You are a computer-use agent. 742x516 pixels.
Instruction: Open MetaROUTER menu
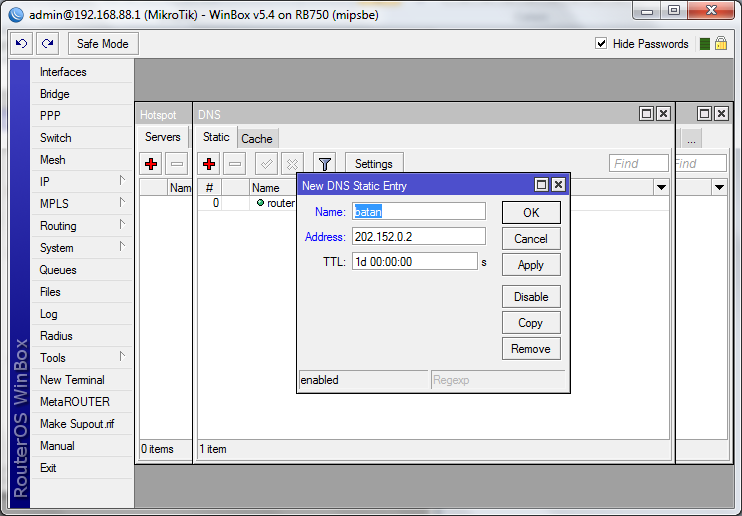[x=81, y=402]
